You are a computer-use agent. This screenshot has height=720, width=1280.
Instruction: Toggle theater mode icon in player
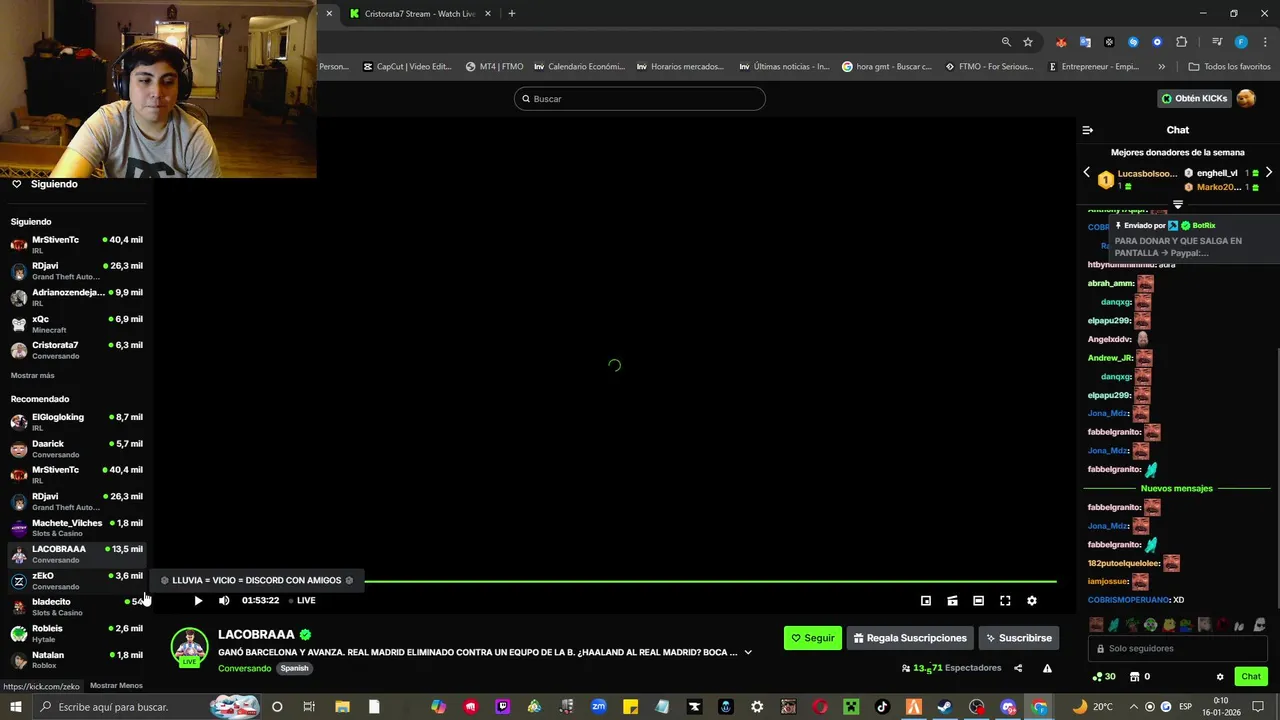coord(978,600)
